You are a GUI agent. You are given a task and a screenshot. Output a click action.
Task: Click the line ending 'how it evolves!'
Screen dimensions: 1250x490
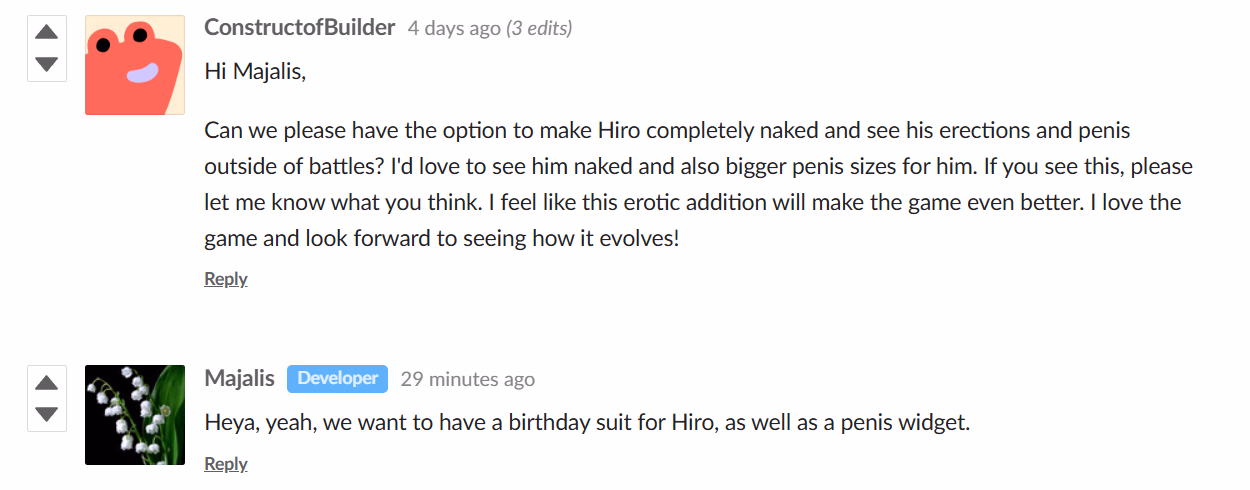(441, 239)
